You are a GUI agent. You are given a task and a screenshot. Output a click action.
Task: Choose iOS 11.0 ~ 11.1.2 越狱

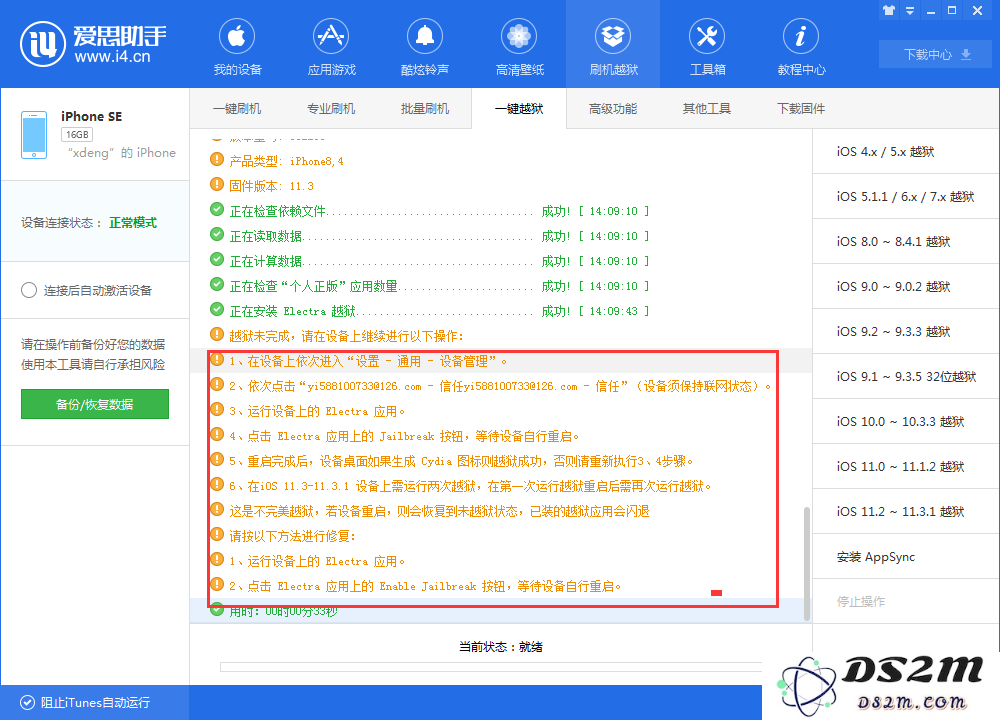coord(906,466)
